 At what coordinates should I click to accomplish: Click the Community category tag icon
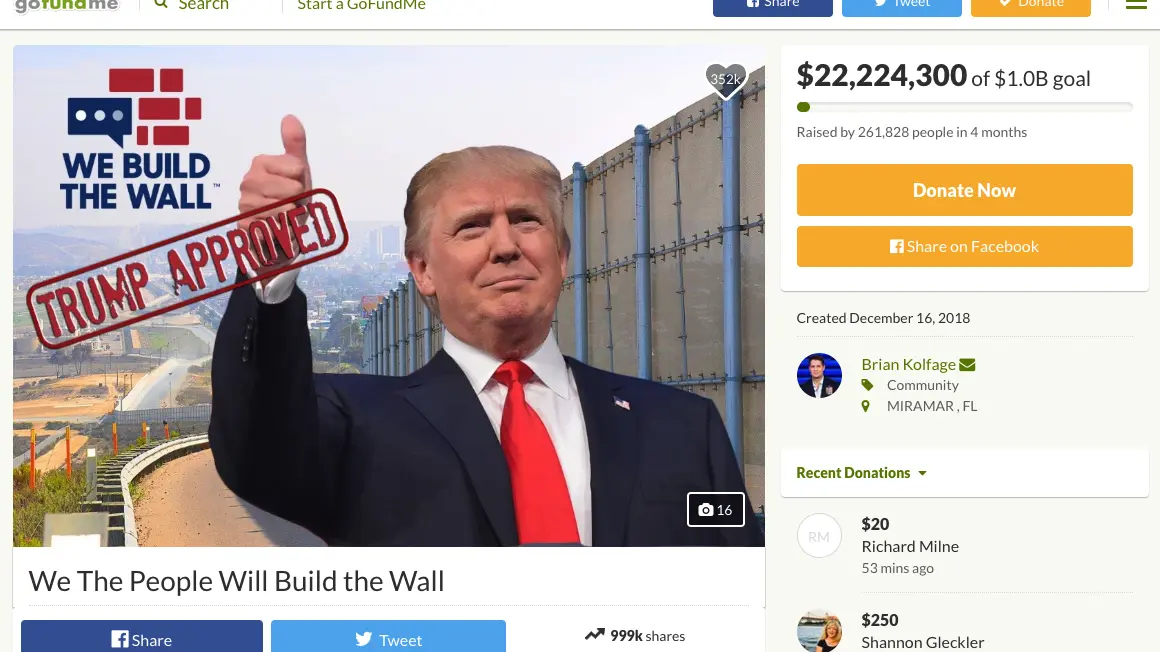coord(867,385)
